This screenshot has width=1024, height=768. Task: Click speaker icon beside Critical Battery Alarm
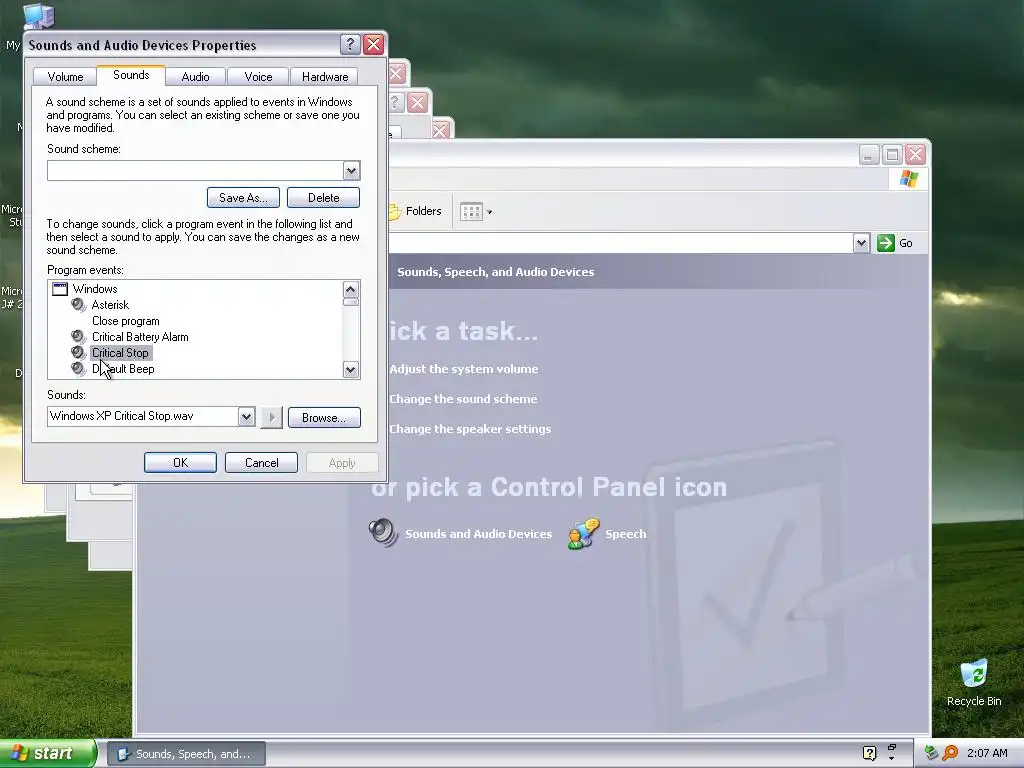click(x=78, y=337)
